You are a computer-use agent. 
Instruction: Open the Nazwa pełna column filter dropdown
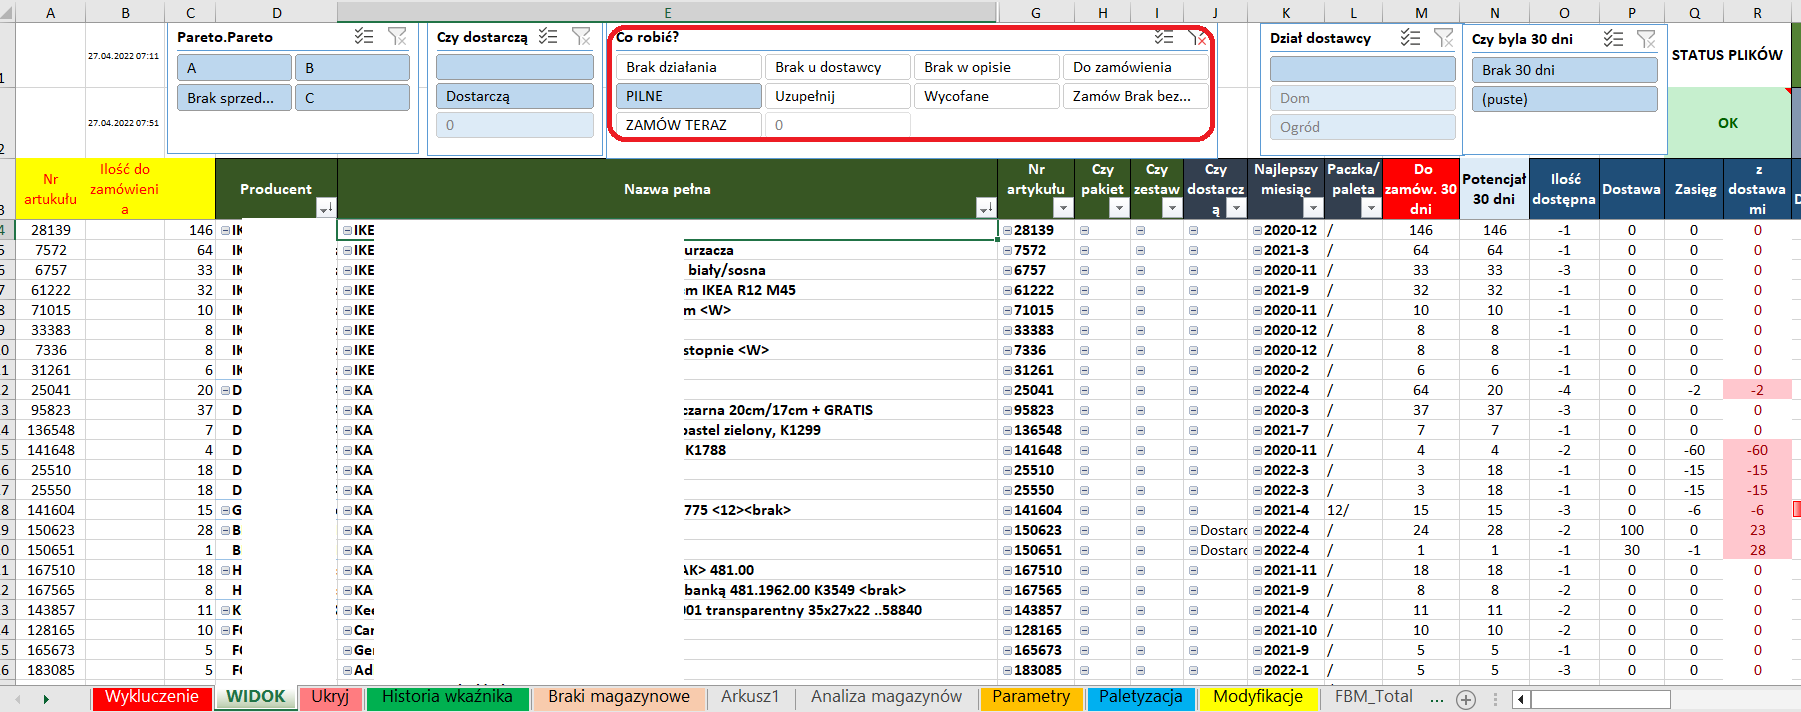986,208
